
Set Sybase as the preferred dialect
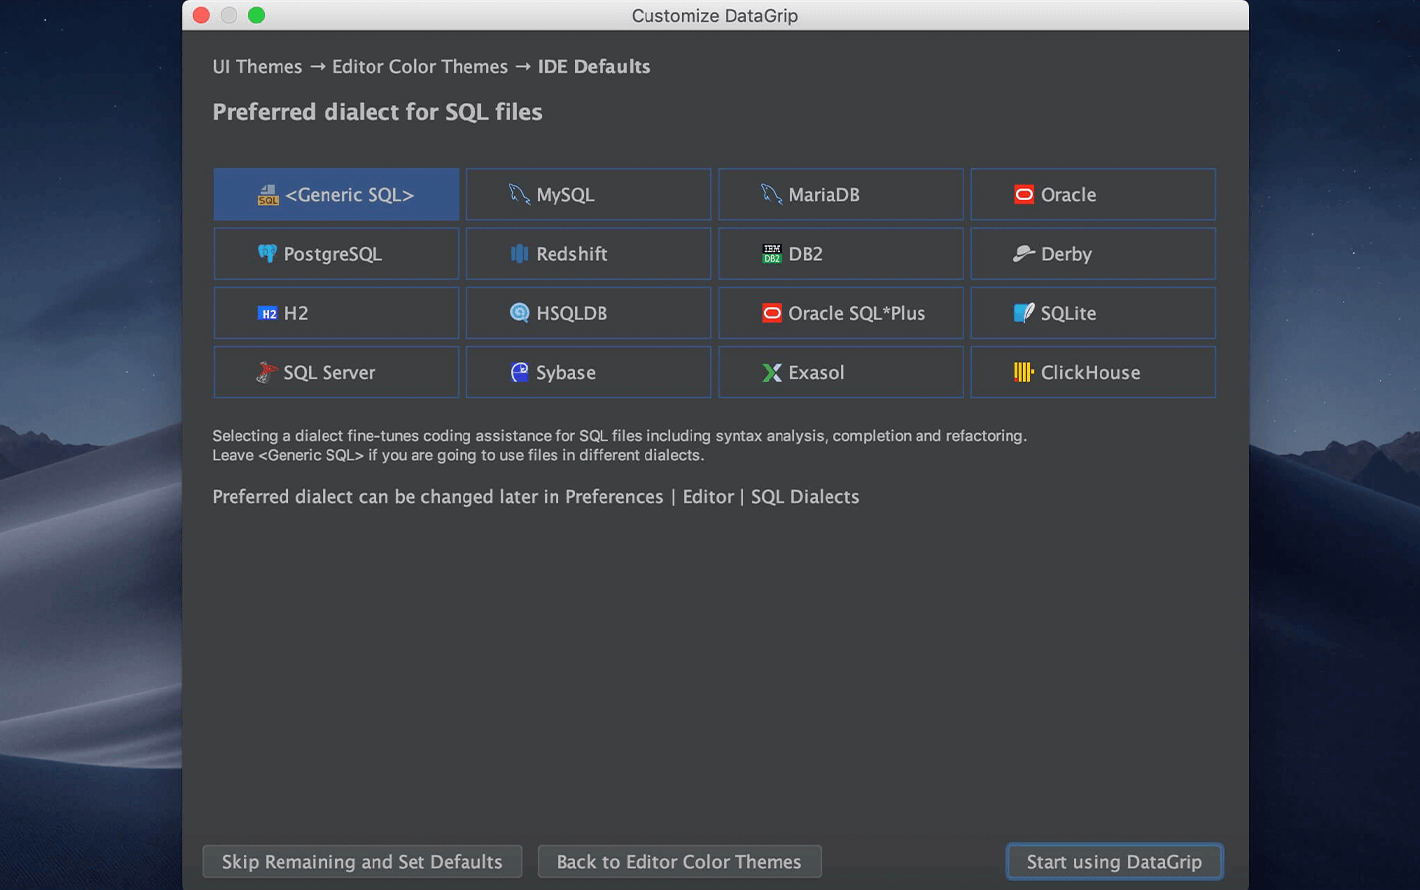click(x=588, y=372)
